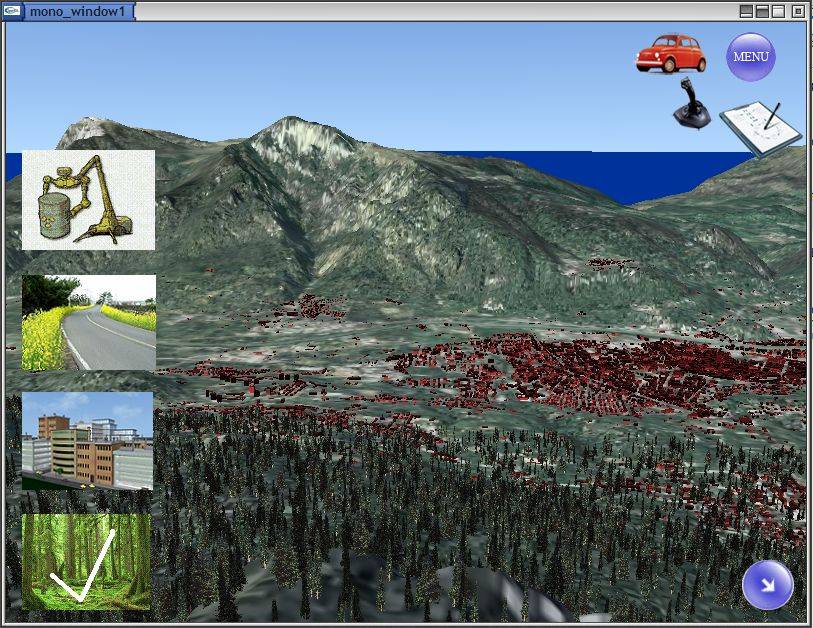Open the clipboard notes icon
The image size is (813, 628).
(761, 128)
